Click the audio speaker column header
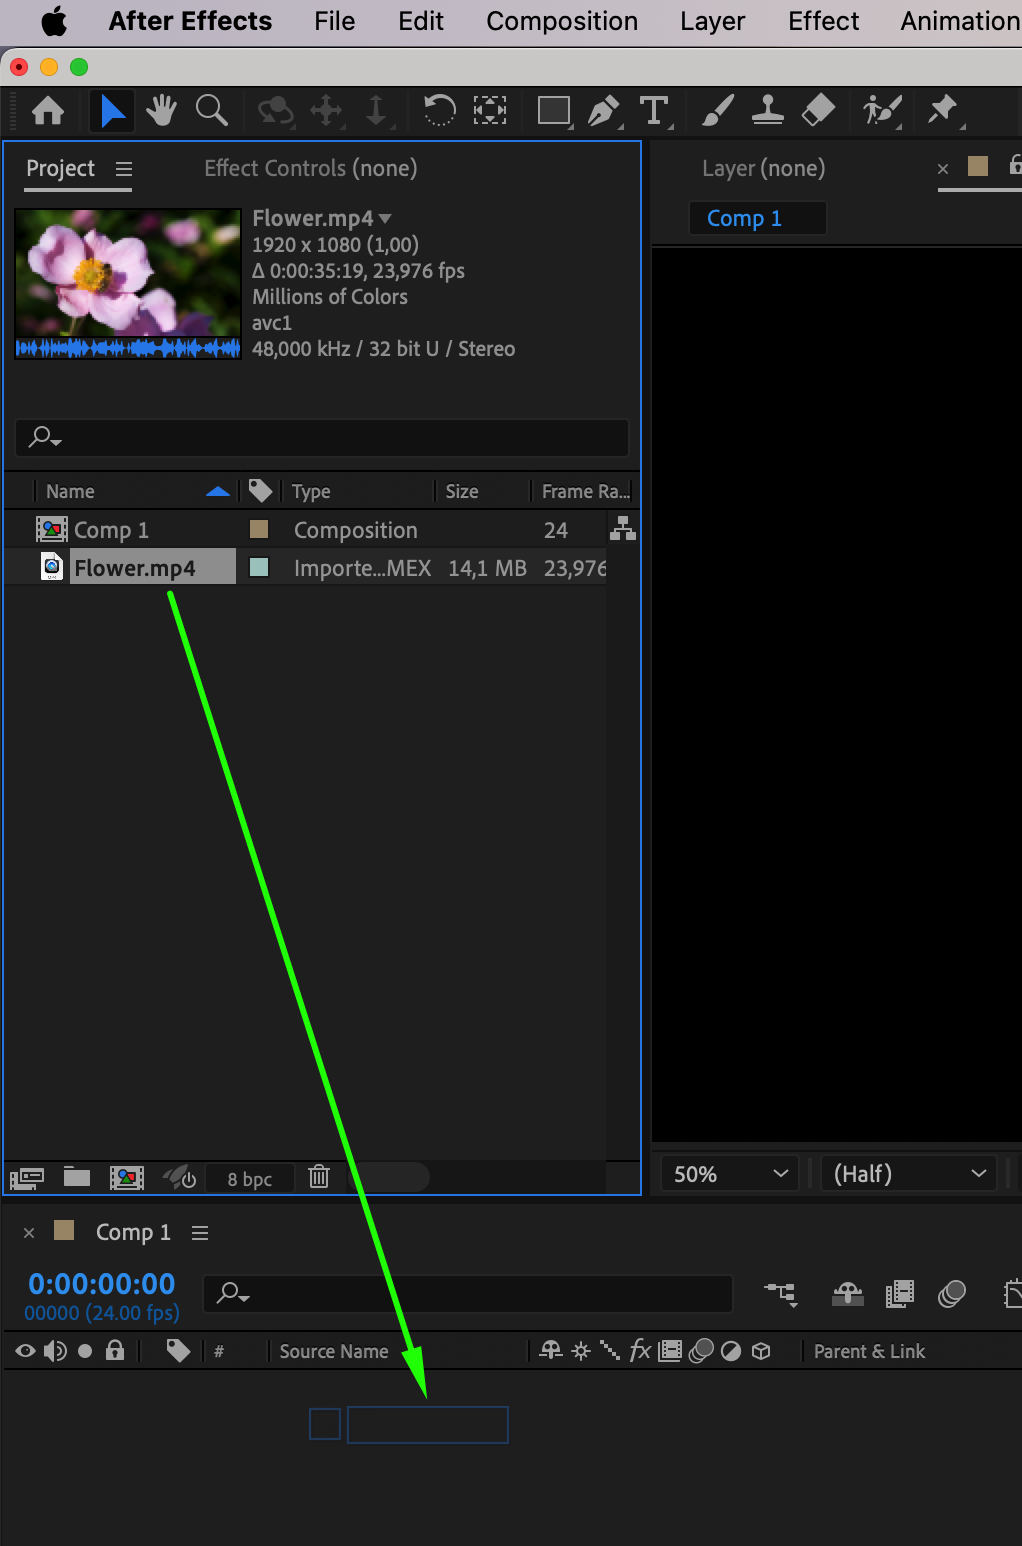This screenshot has width=1022, height=1546. coord(55,1351)
